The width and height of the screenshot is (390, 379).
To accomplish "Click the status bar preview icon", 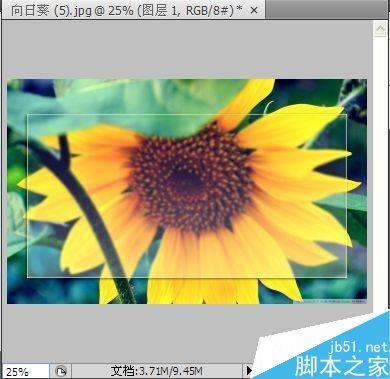I will 61,371.
